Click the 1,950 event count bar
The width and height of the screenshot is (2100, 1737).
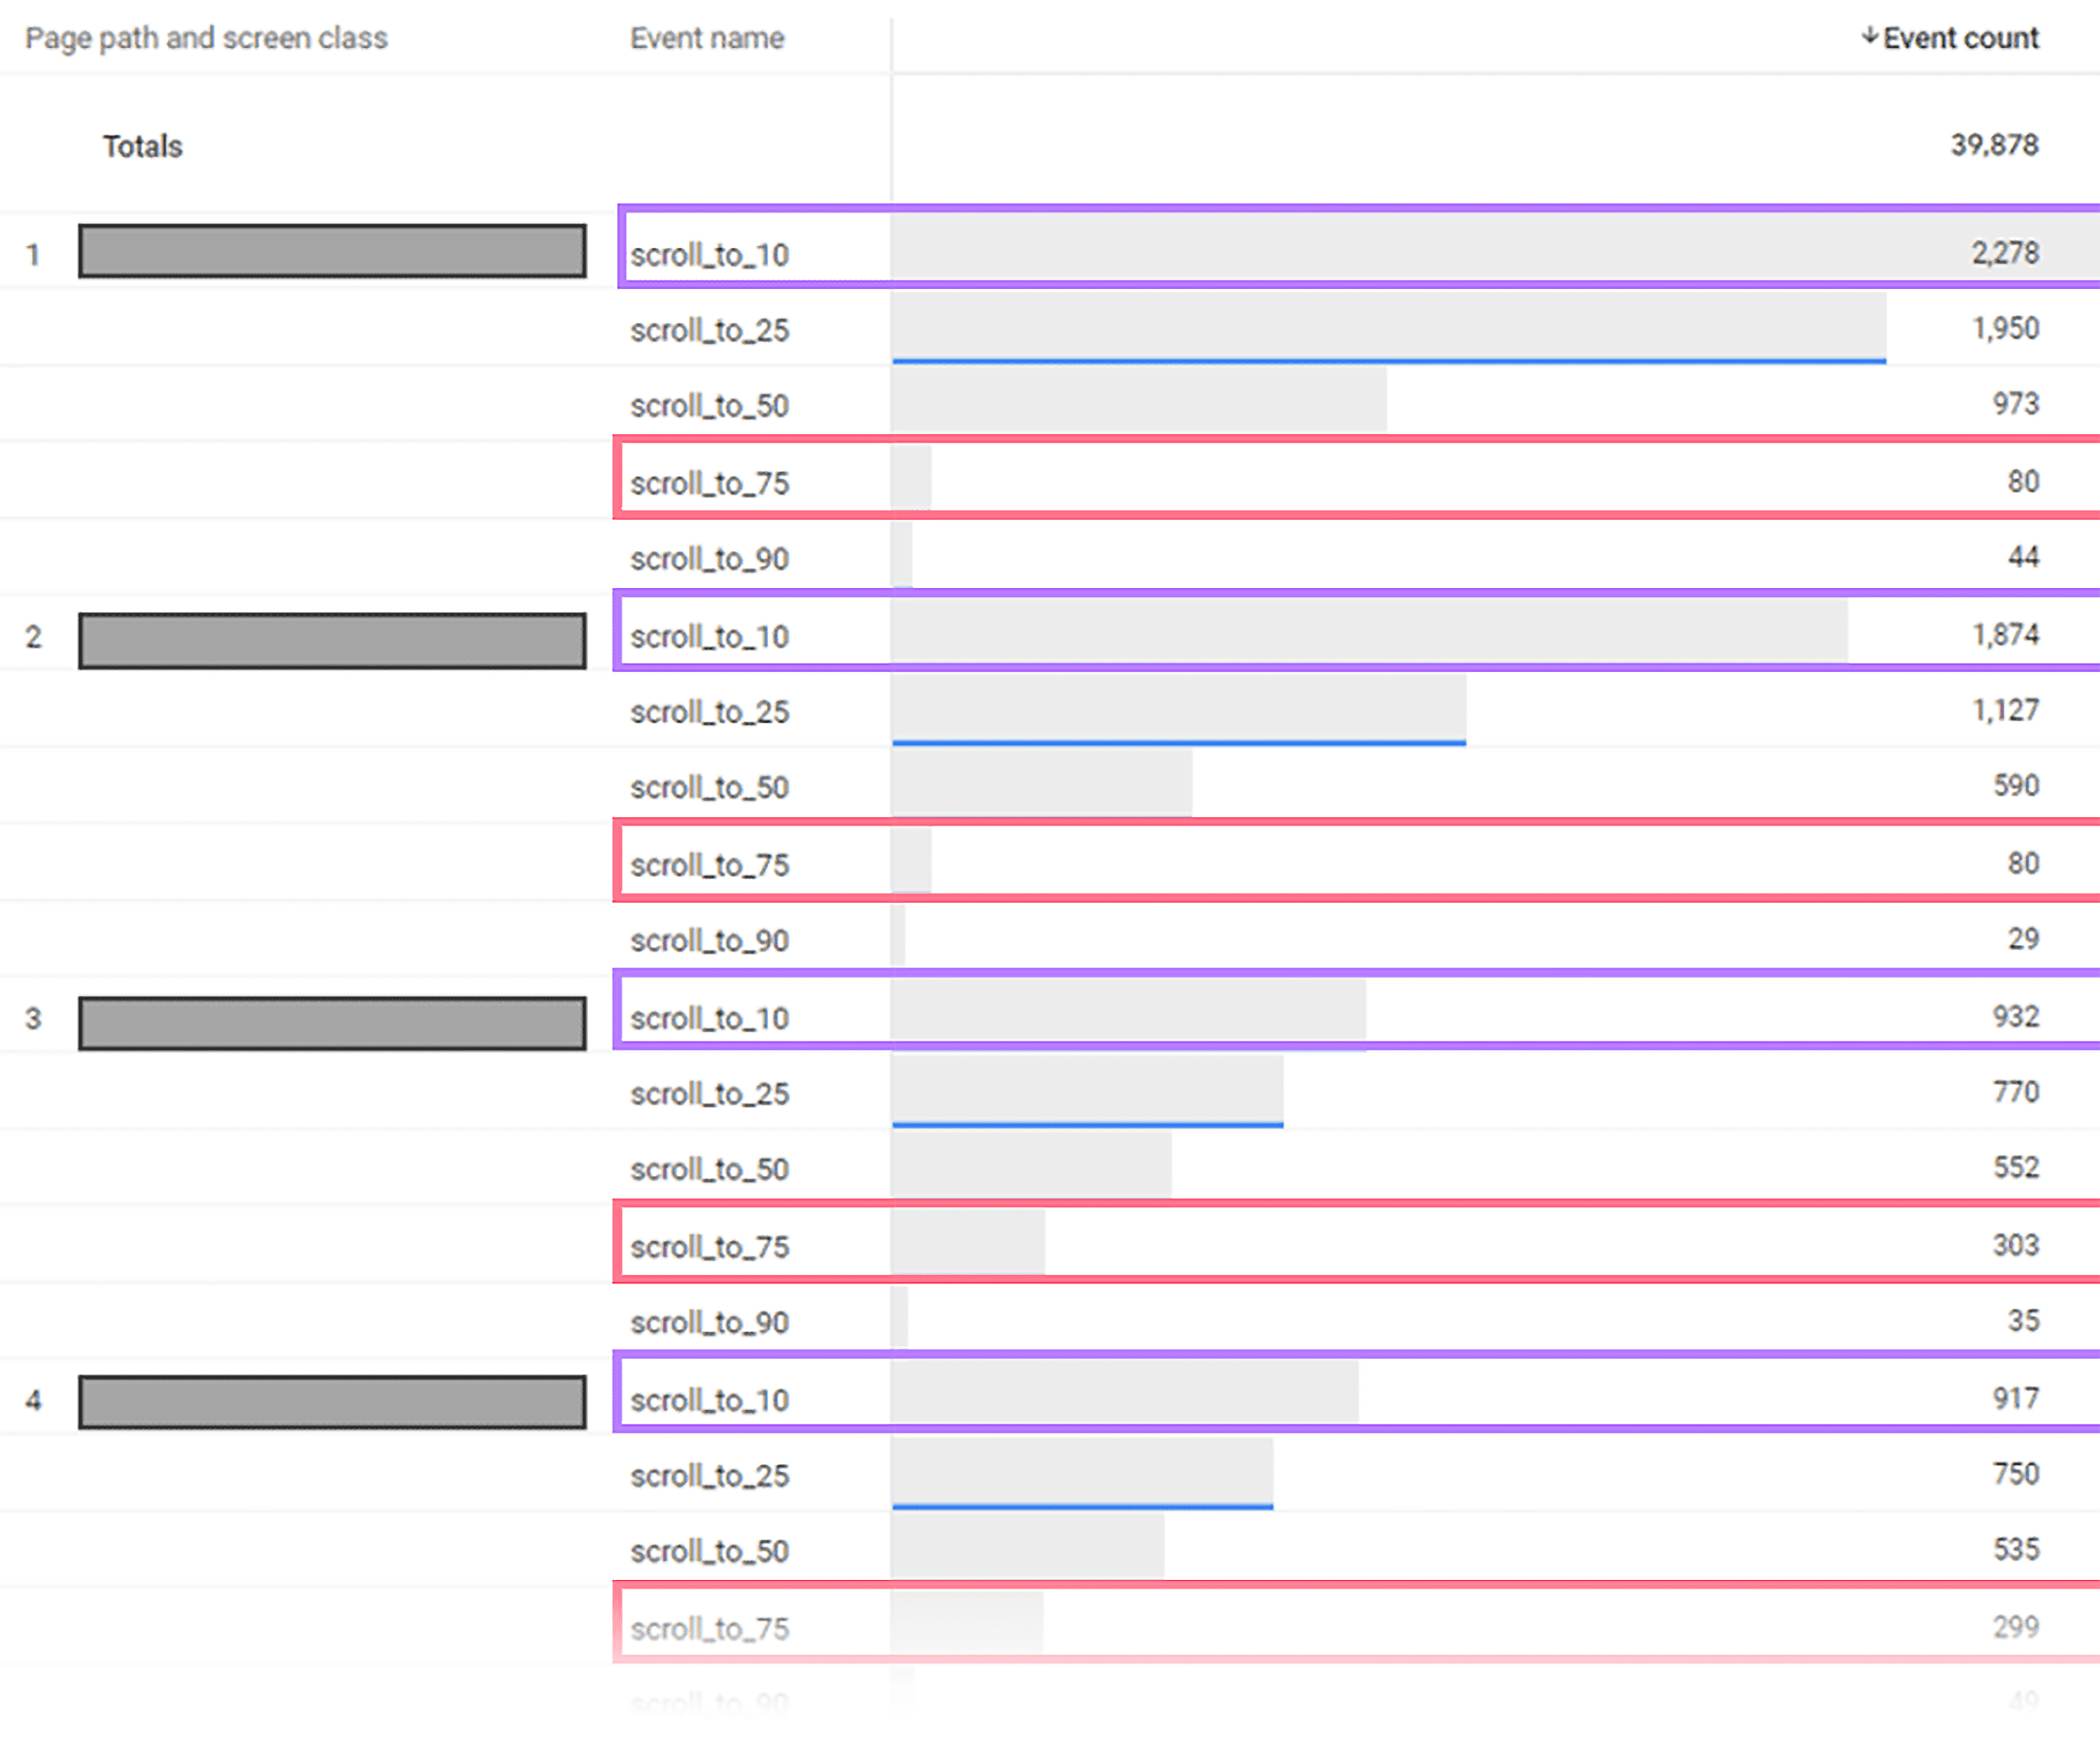coord(1388,328)
